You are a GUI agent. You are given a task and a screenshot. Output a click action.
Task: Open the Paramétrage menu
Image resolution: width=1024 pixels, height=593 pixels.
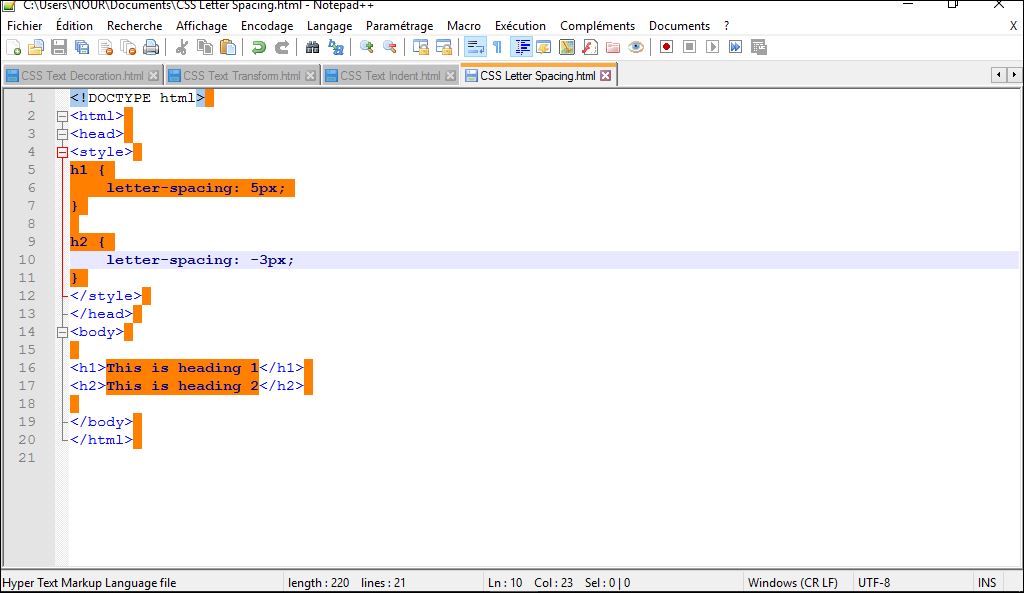point(400,25)
